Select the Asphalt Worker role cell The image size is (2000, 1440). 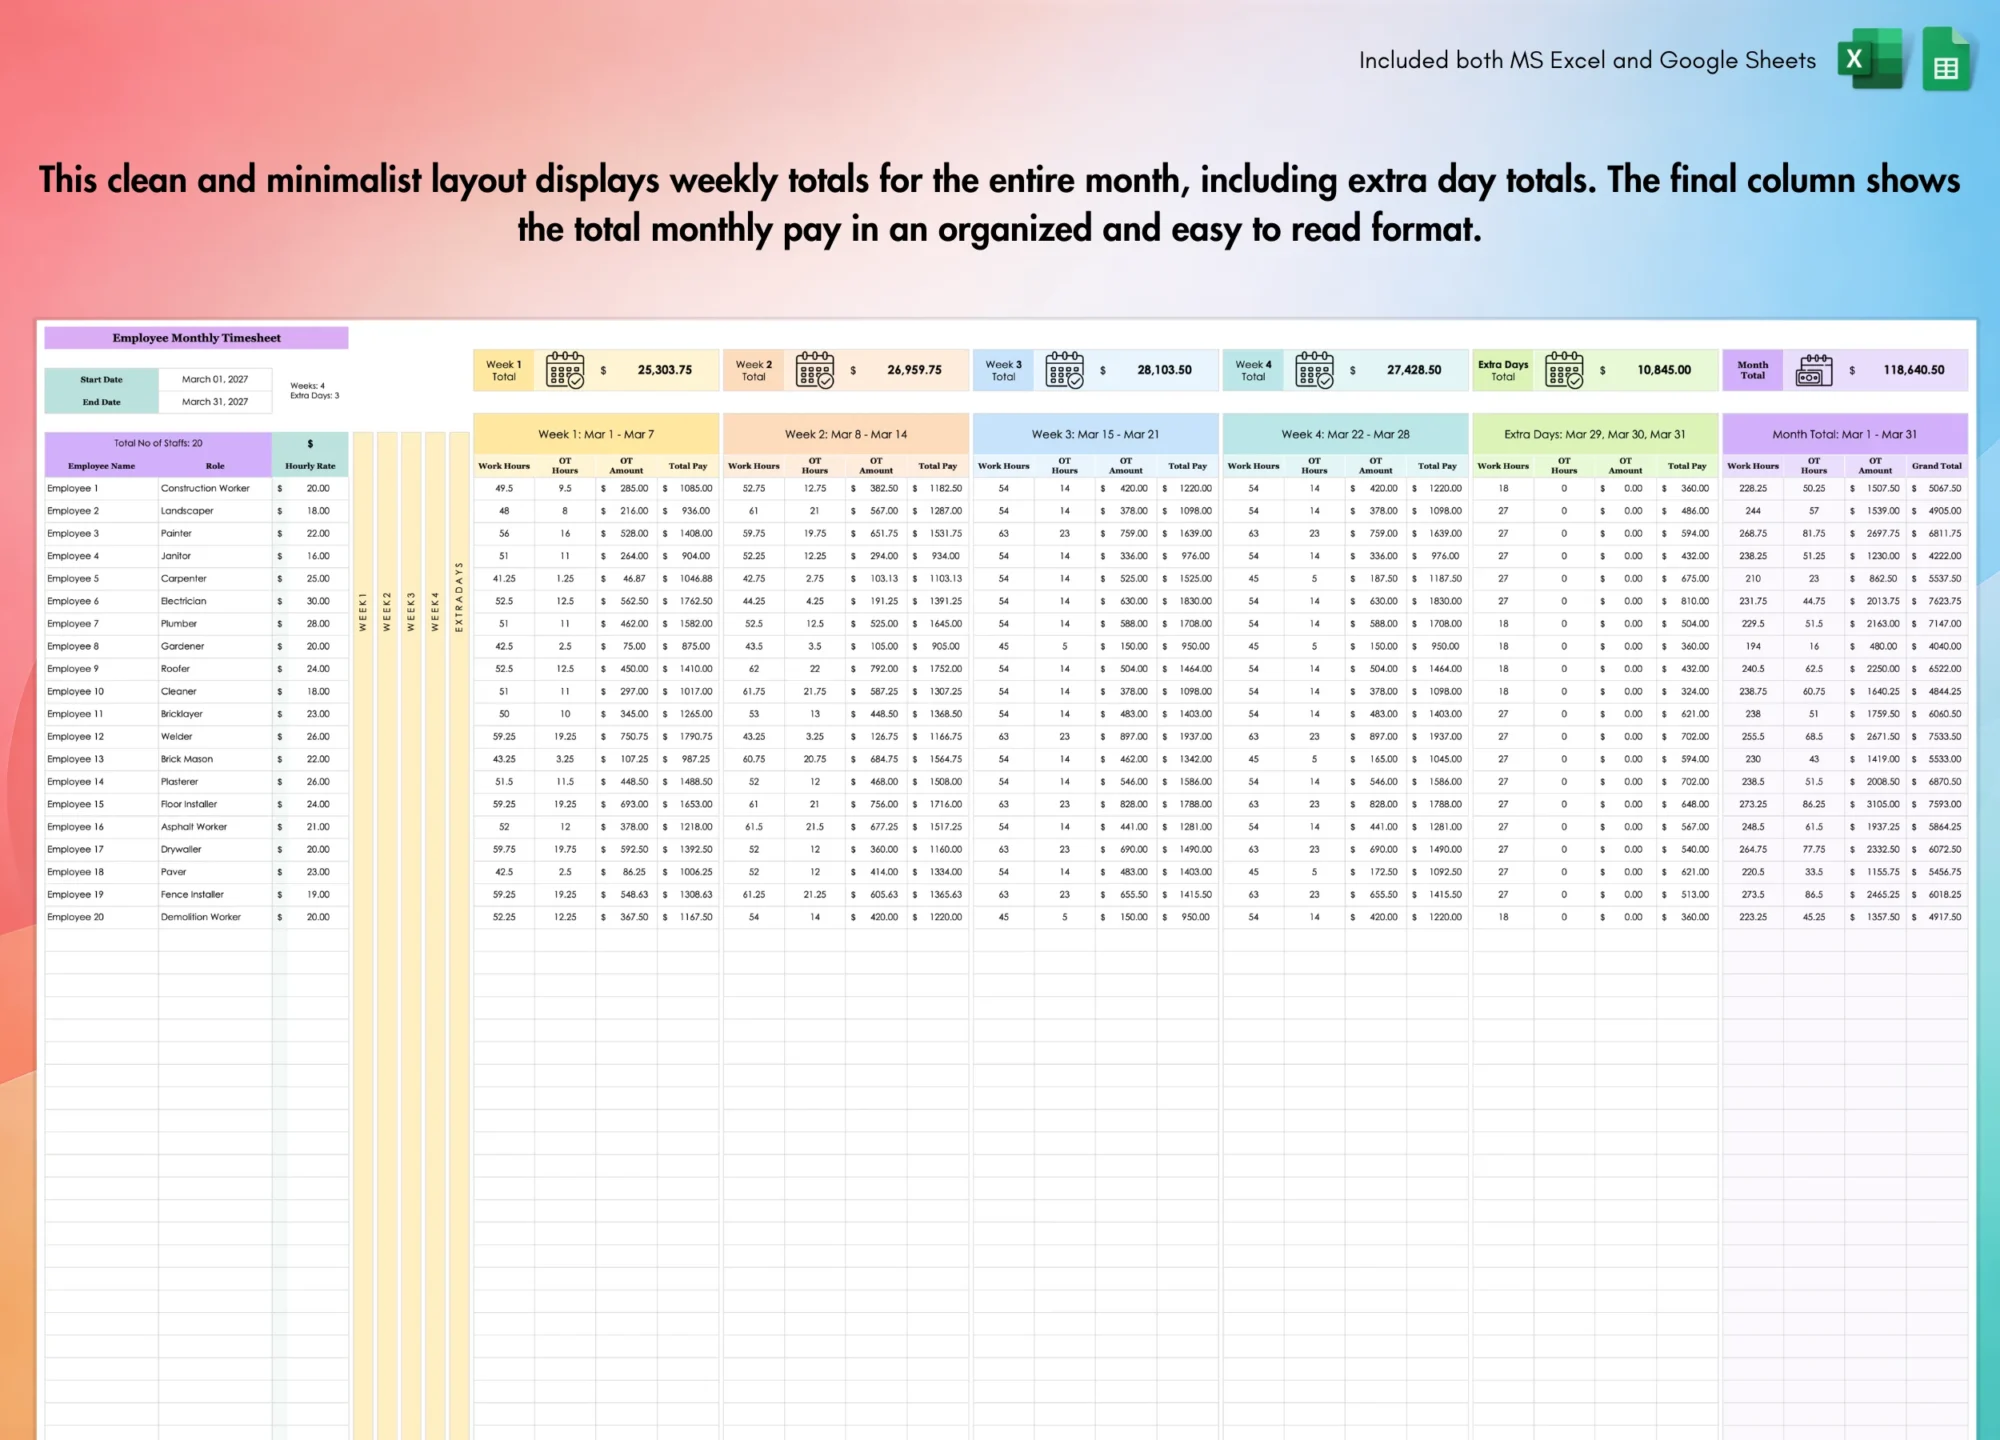[x=215, y=827]
